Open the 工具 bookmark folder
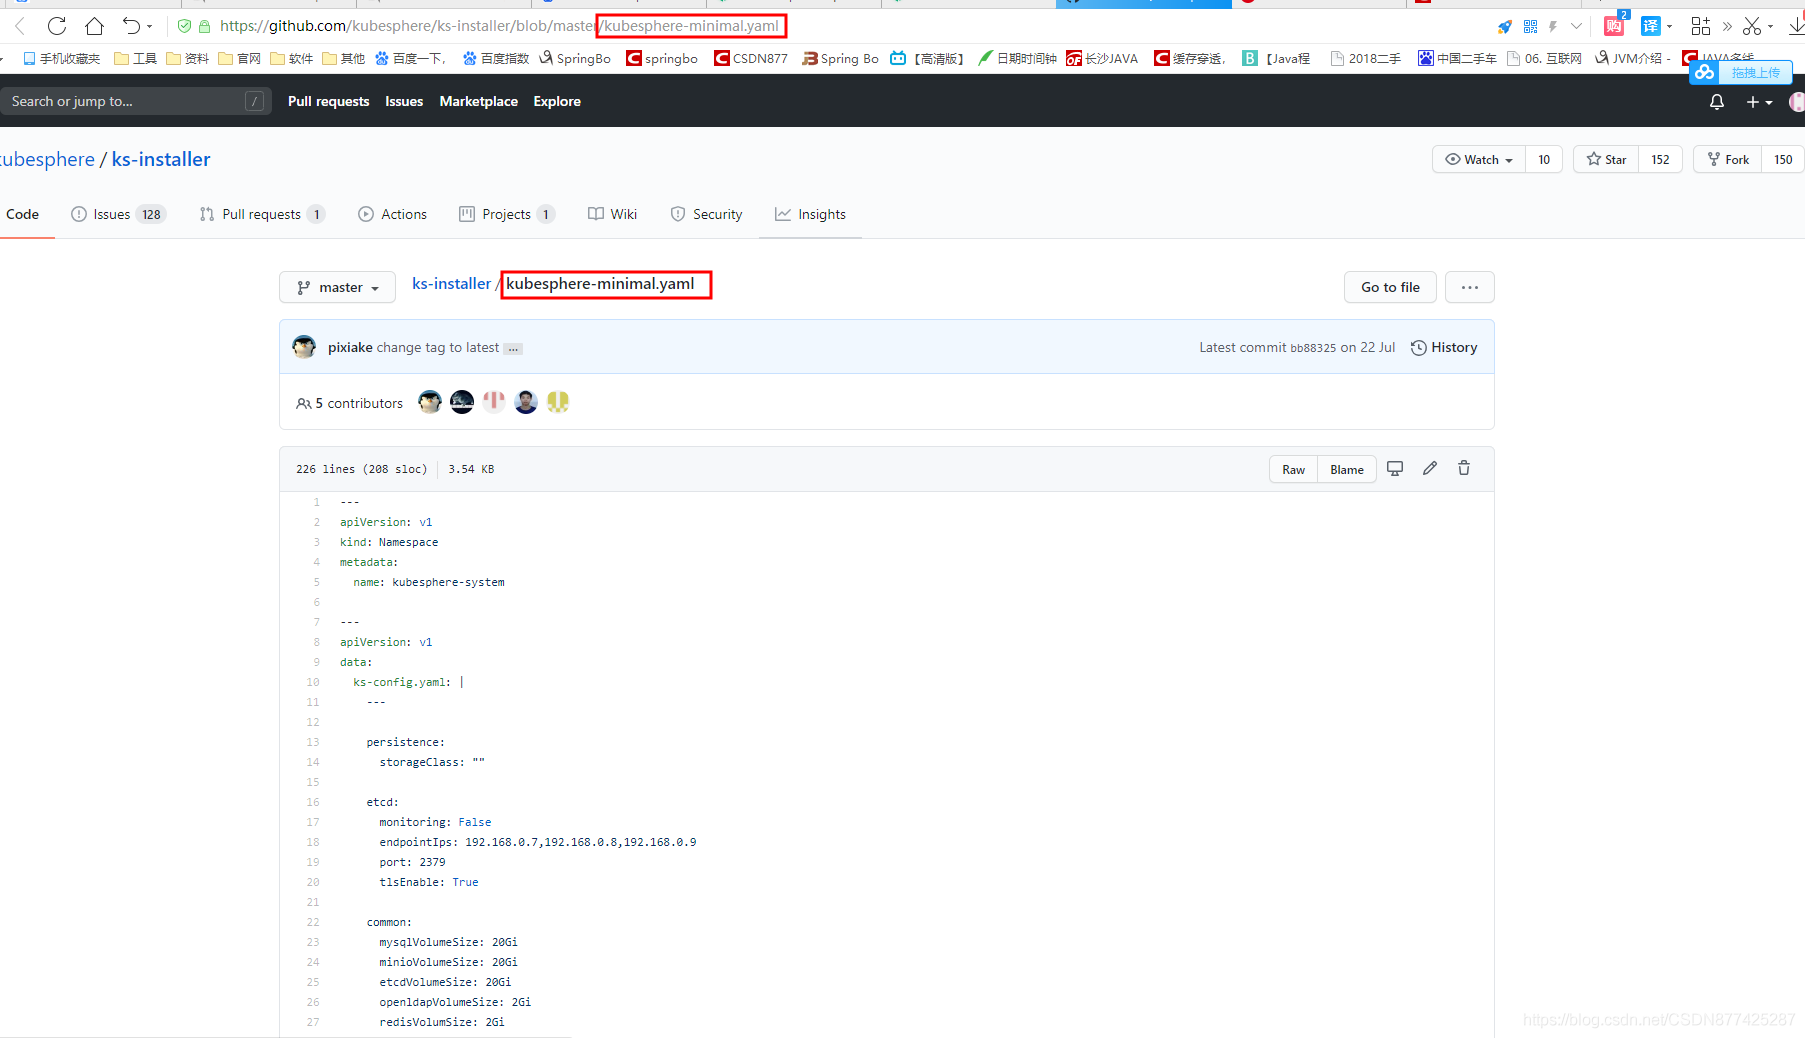 (135, 58)
